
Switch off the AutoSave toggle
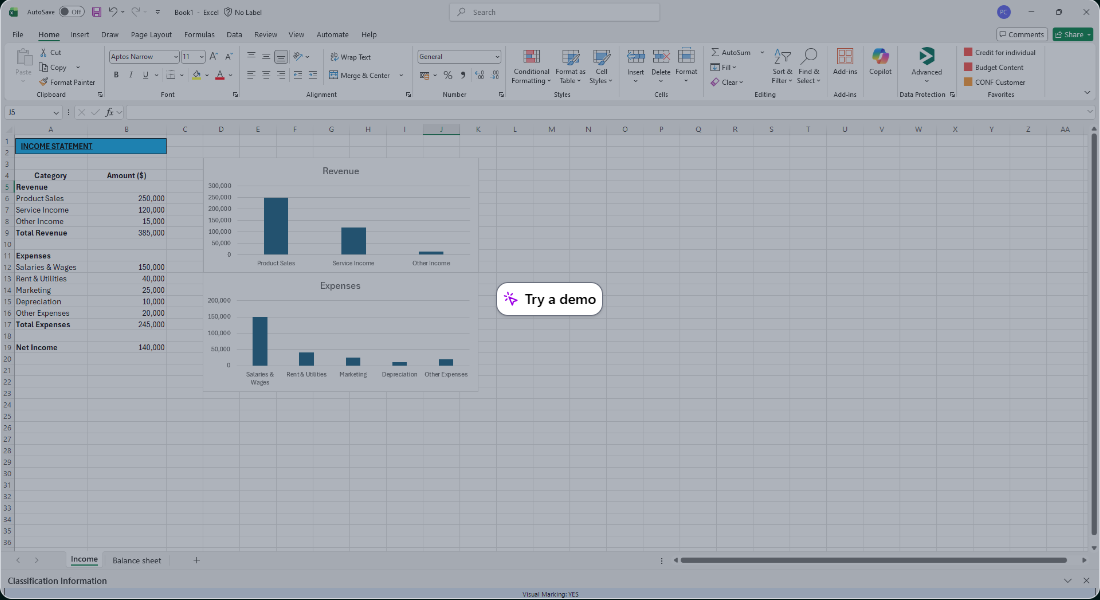point(70,11)
